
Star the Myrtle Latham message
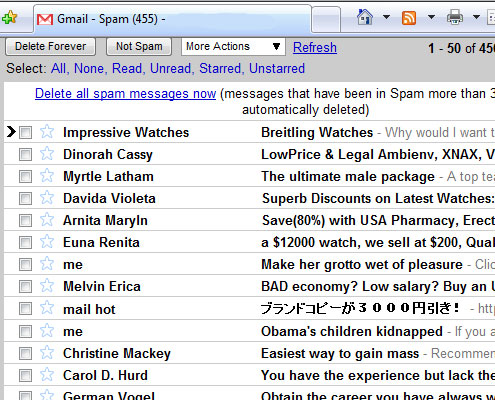[47, 175]
